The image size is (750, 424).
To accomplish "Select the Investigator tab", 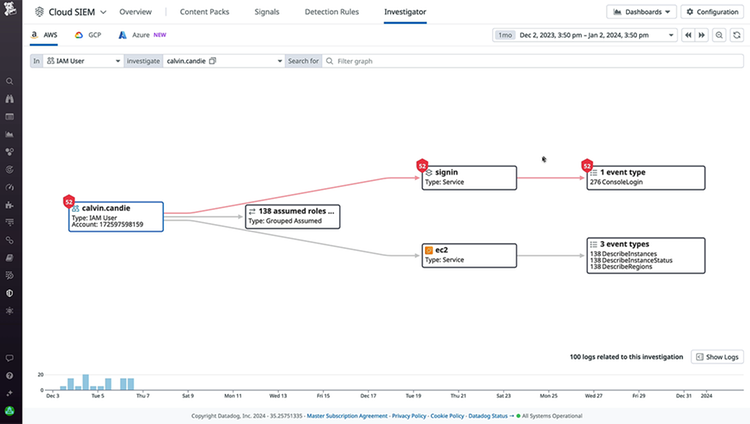I will pyautogui.click(x=405, y=12).
